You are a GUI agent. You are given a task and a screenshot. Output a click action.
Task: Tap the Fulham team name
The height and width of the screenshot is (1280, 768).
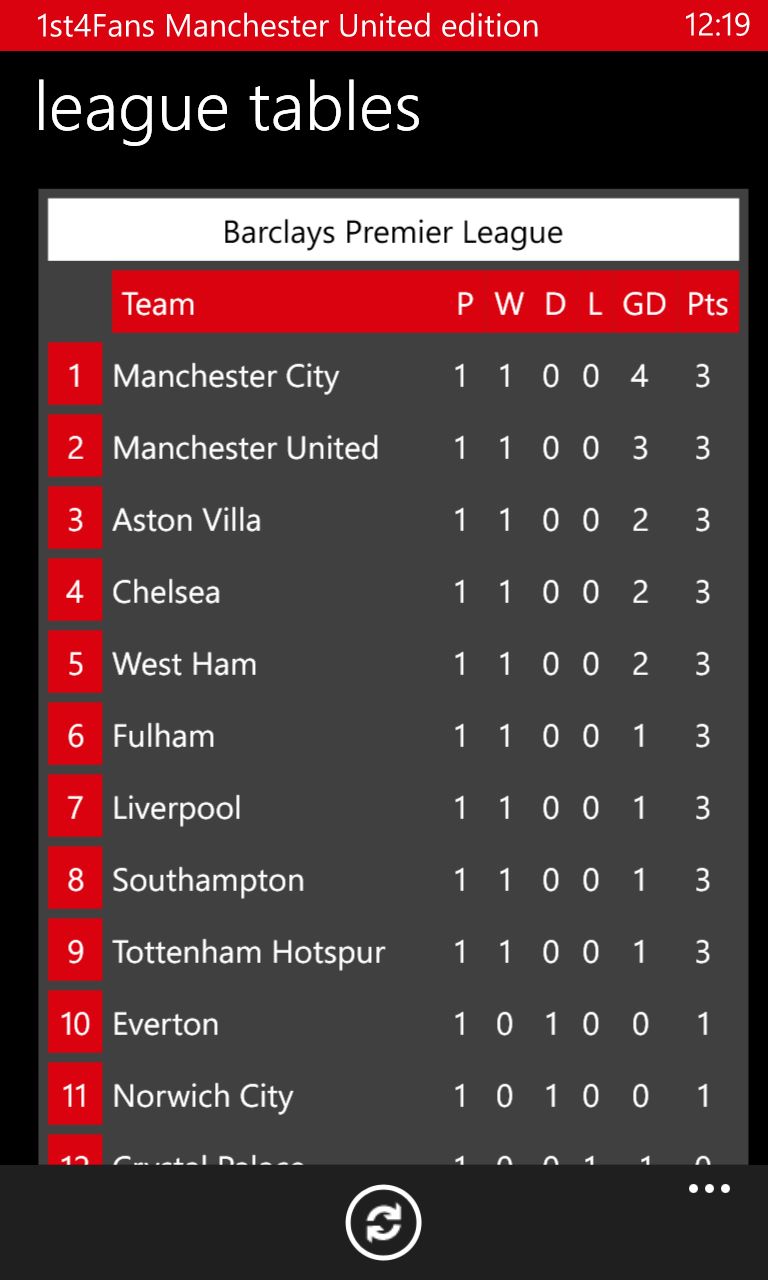pyautogui.click(x=163, y=736)
